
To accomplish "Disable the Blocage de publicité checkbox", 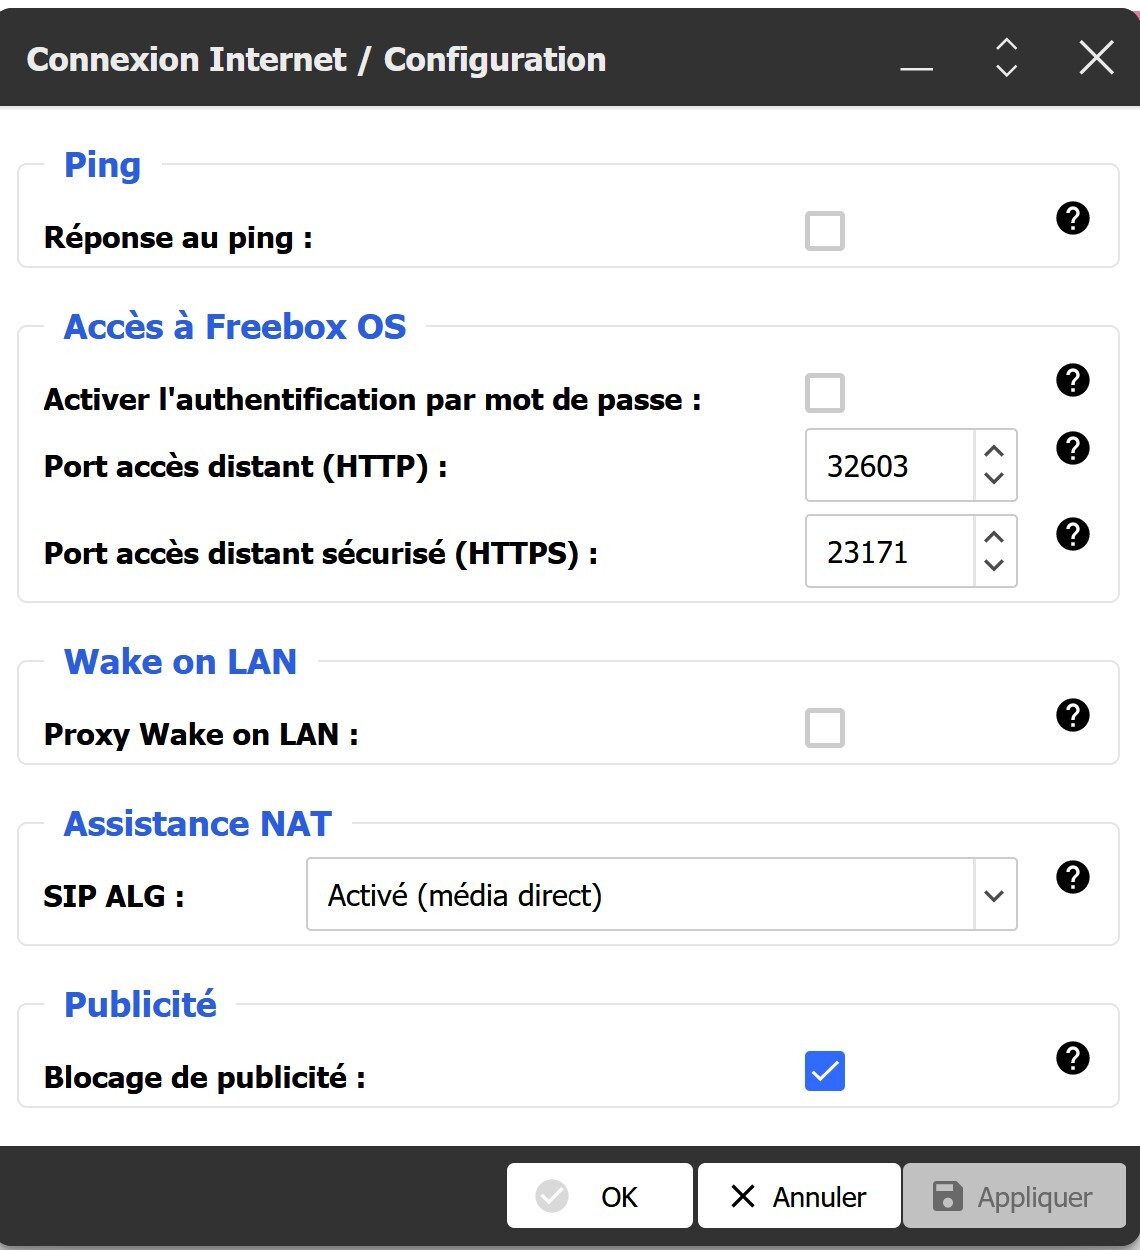I will click(x=825, y=1071).
